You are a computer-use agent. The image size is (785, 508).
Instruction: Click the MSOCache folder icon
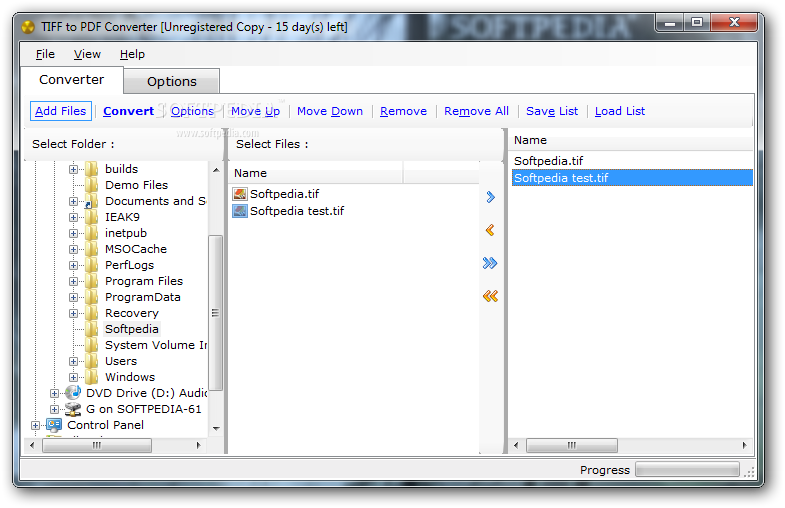click(x=92, y=249)
